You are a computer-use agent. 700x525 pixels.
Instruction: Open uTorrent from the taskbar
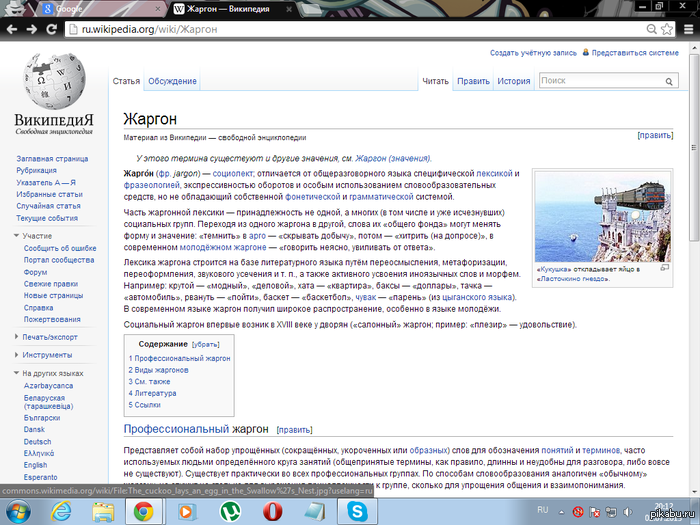[230, 512]
